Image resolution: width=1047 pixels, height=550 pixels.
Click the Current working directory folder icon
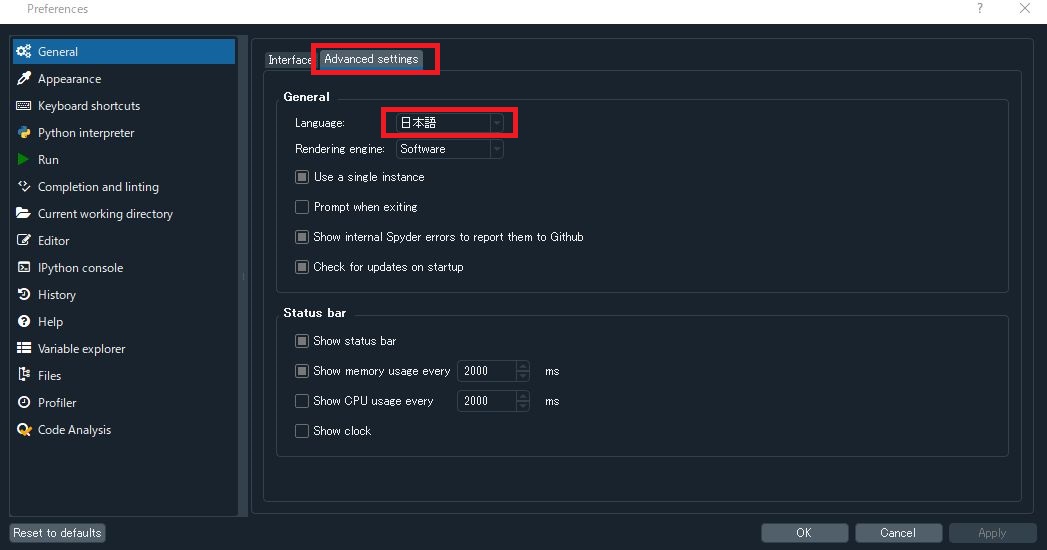(23, 213)
